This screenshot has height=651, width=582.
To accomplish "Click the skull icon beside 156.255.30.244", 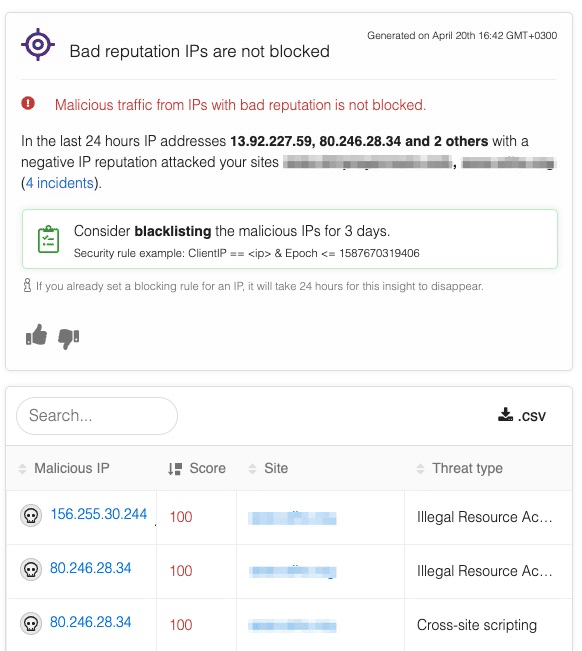I will pos(31,516).
